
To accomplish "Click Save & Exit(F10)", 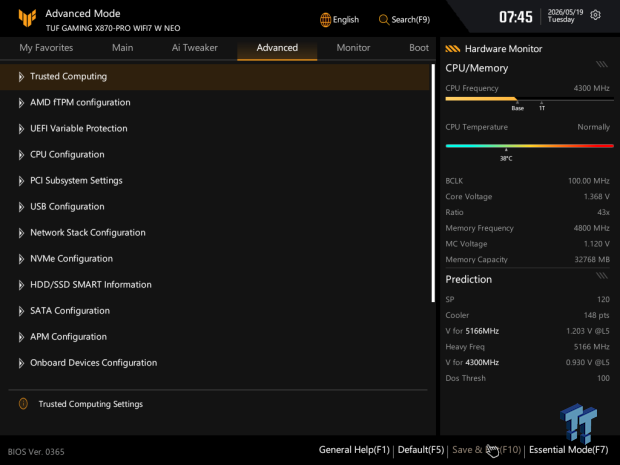I will [x=487, y=450].
